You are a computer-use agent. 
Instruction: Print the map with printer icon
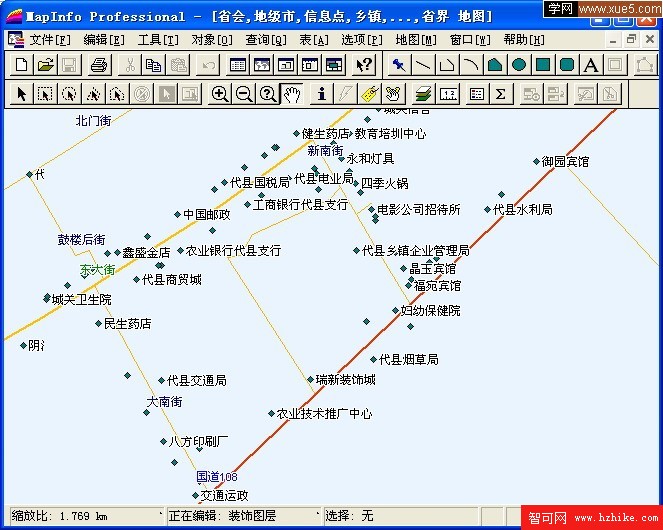coord(100,65)
